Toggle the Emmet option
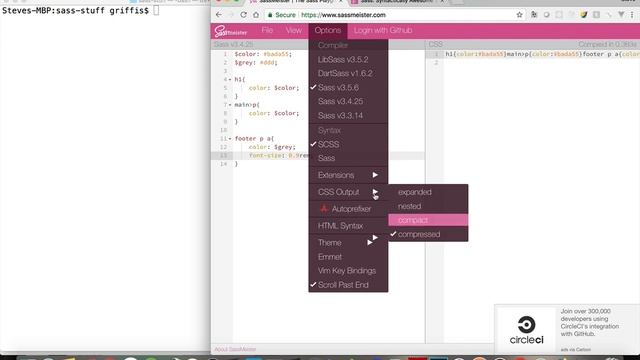This screenshot has height=360, width=640. 348,257
